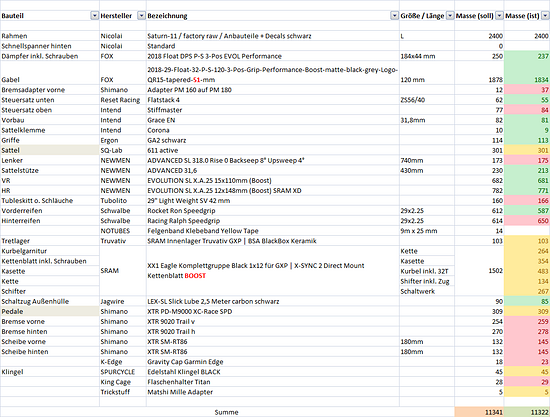The width and height of the screenshot is (550, 417).
Task: Select the 237 Dämpfer ist value
Action: [x=527, y=56]
